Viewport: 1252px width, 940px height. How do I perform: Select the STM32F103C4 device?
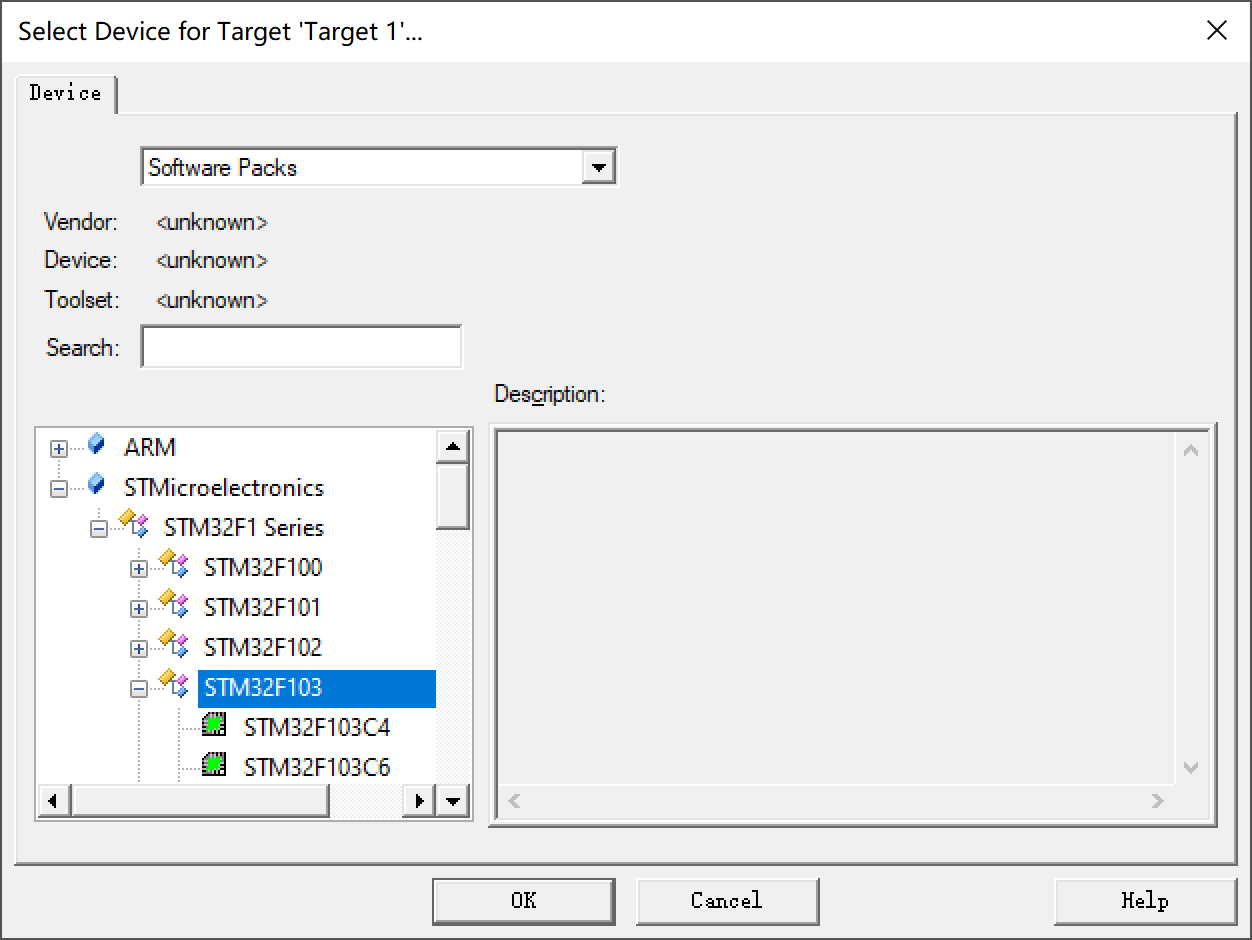click(317, 727)
